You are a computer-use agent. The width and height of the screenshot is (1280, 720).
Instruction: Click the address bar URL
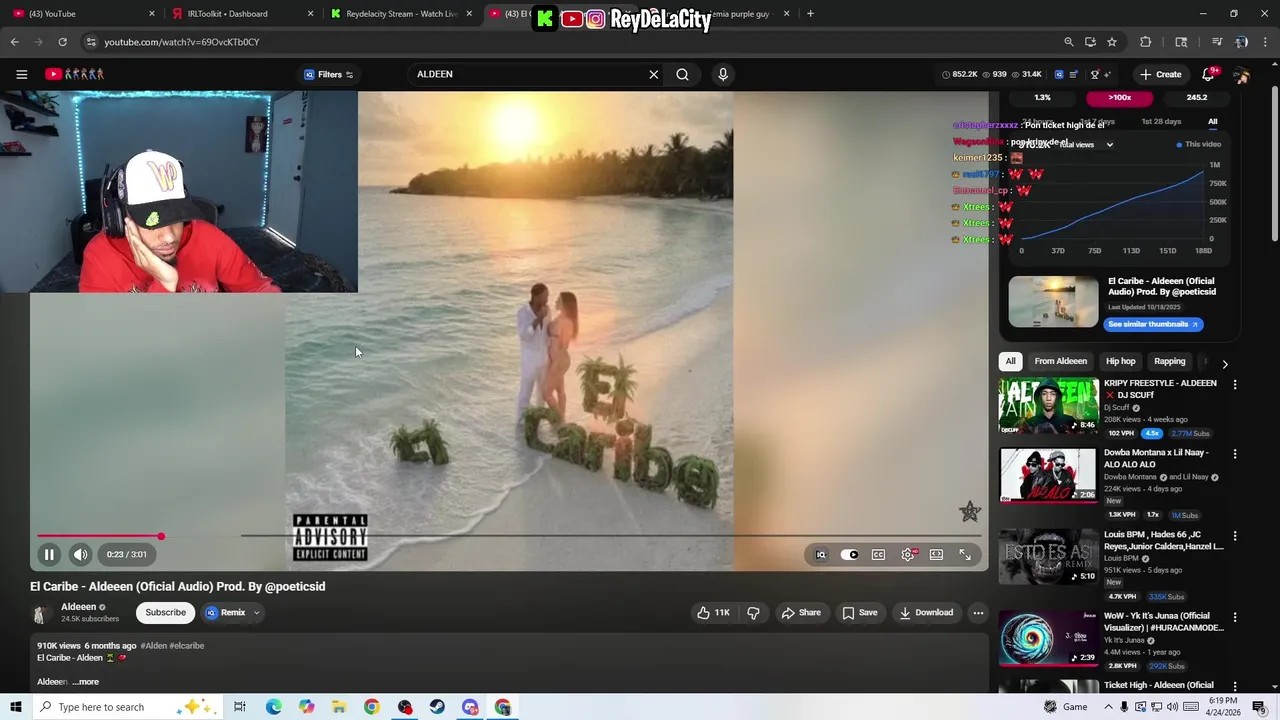tap(181, 42)
